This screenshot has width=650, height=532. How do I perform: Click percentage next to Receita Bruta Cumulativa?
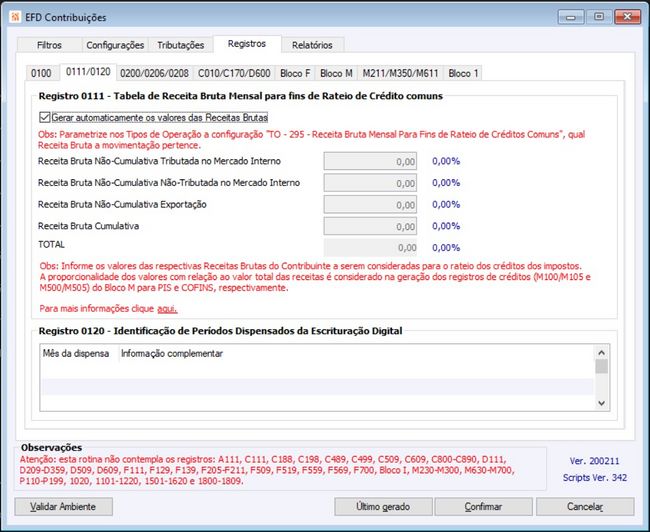pos(446,226)
